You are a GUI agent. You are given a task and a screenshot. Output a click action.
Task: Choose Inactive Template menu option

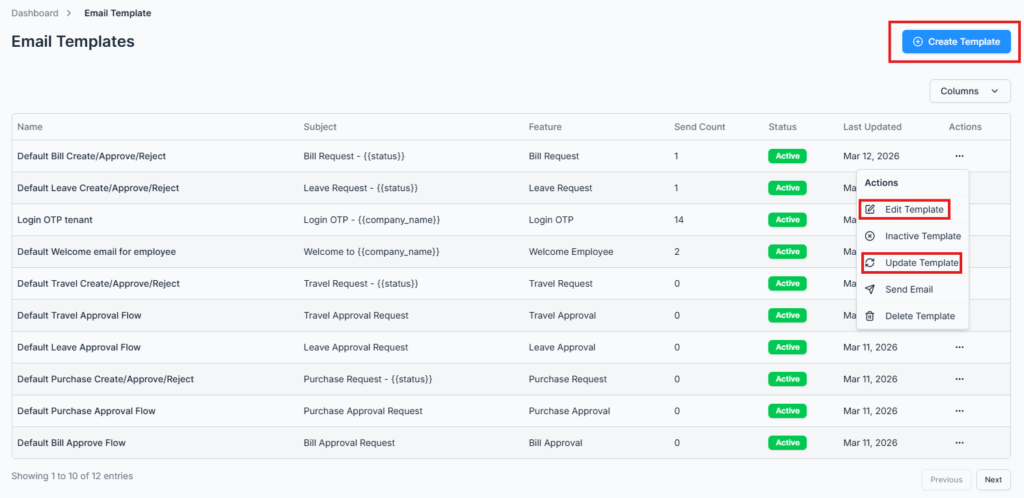tap(922, 236)
